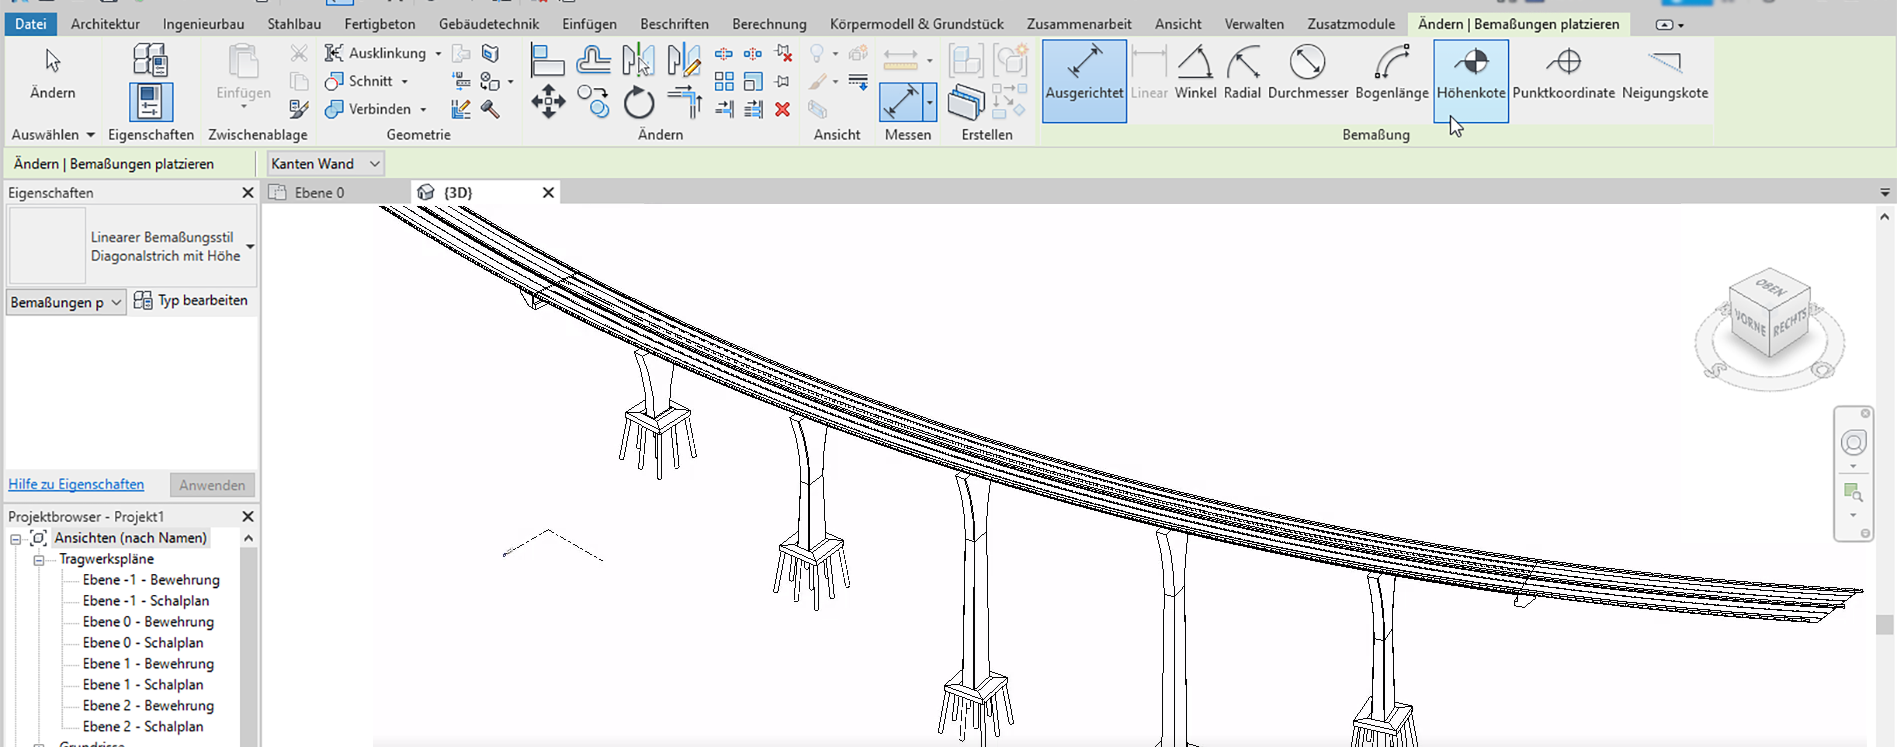The image size is (1897, 747).
Task: Open the Schnitt cut geometry dropdown arrow
Action: (x=405, y=81)
